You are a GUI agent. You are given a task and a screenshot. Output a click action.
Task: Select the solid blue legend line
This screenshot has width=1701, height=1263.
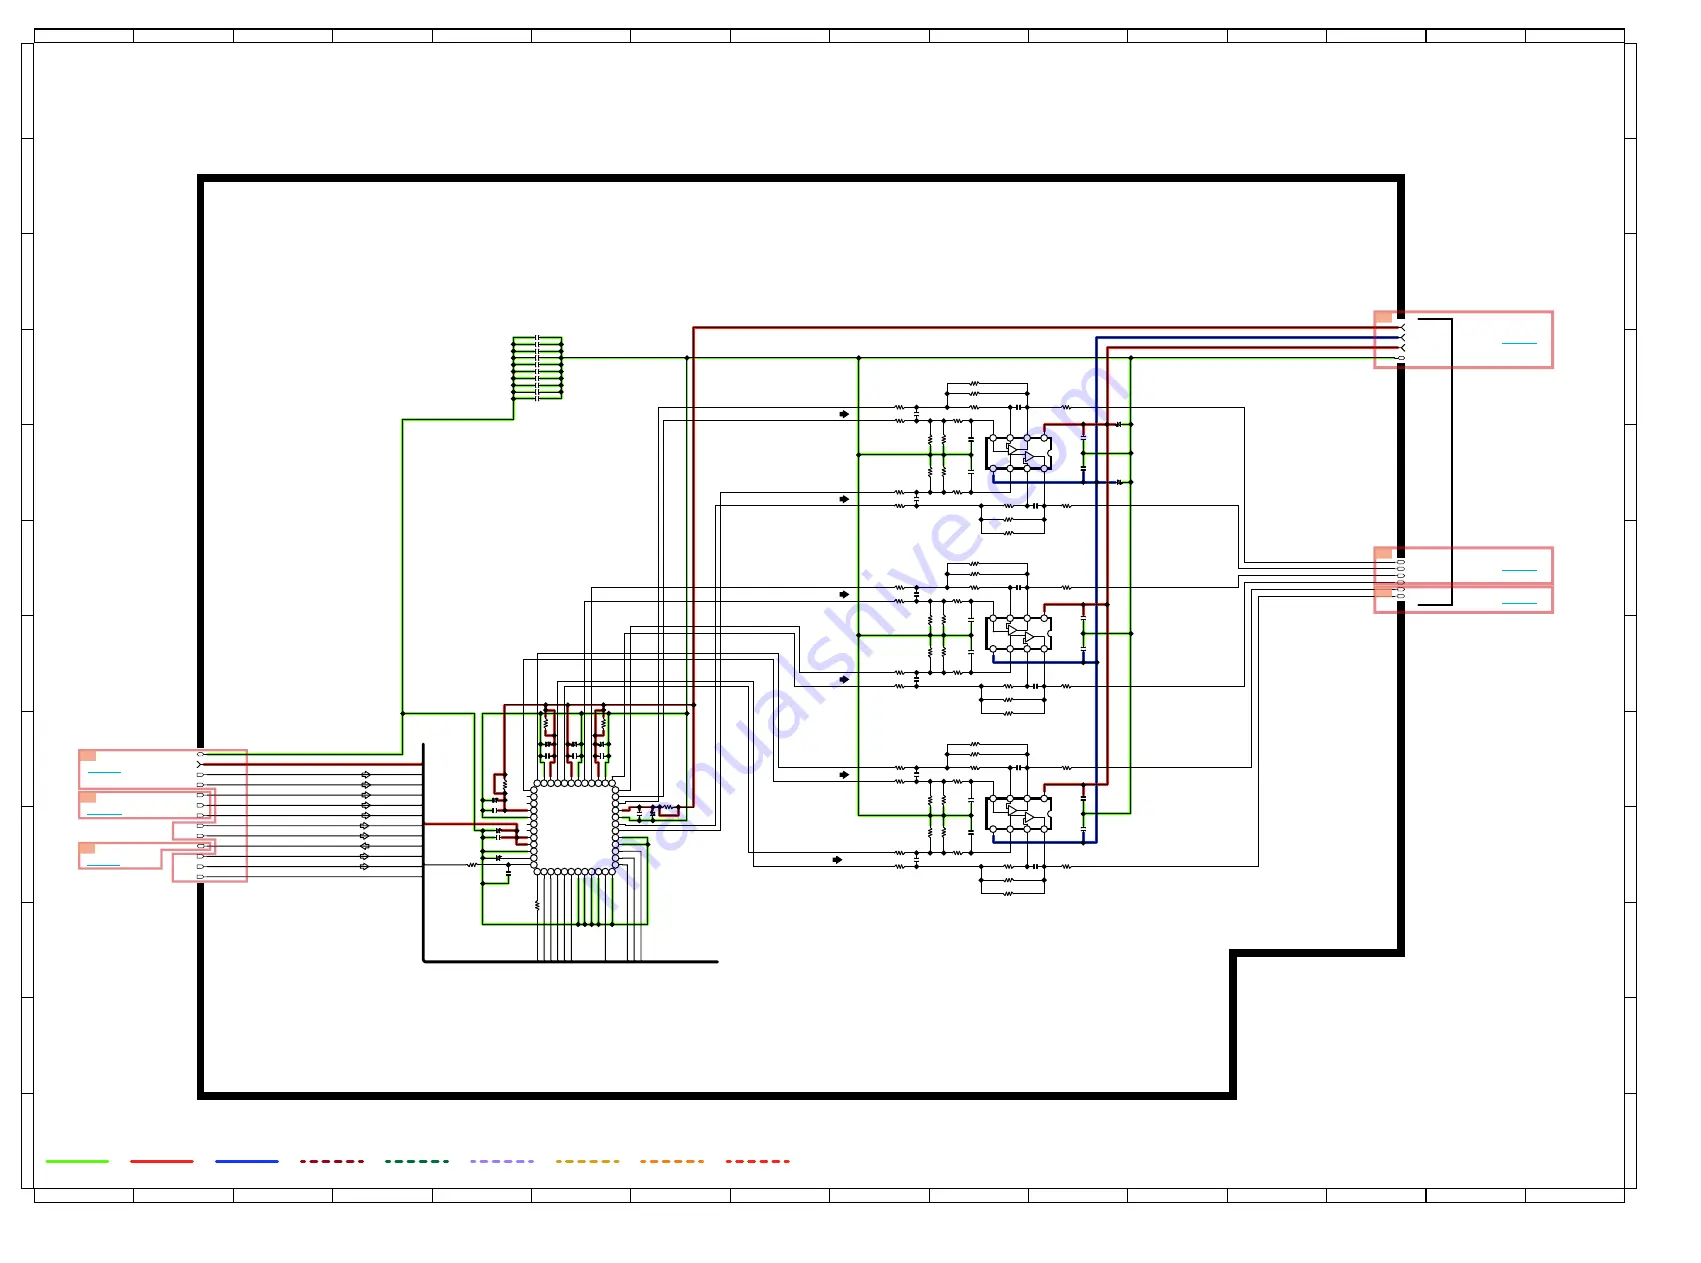[247, 1161]
